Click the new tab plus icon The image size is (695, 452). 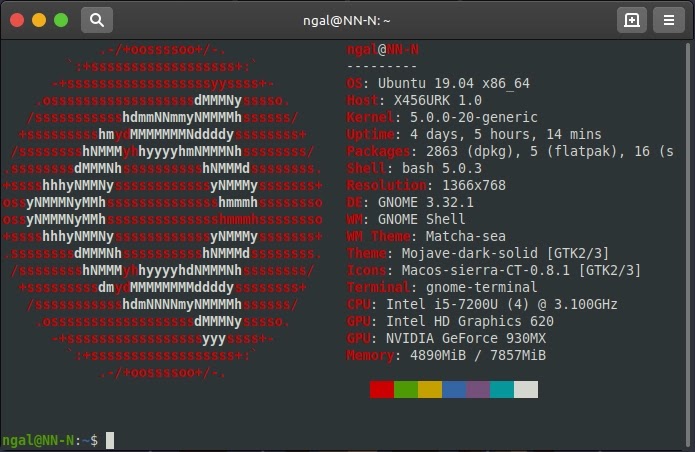[x=632, y=20]
